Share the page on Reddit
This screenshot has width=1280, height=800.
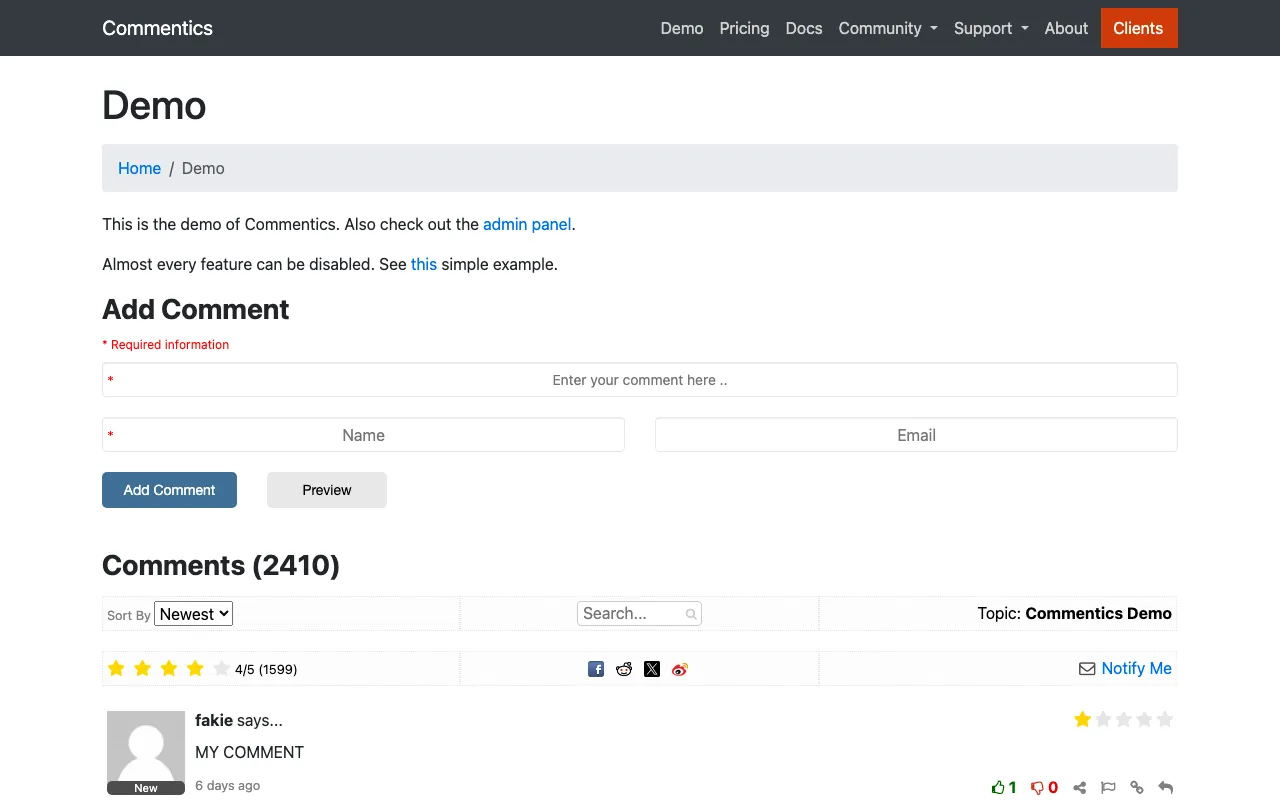(624, 669)
